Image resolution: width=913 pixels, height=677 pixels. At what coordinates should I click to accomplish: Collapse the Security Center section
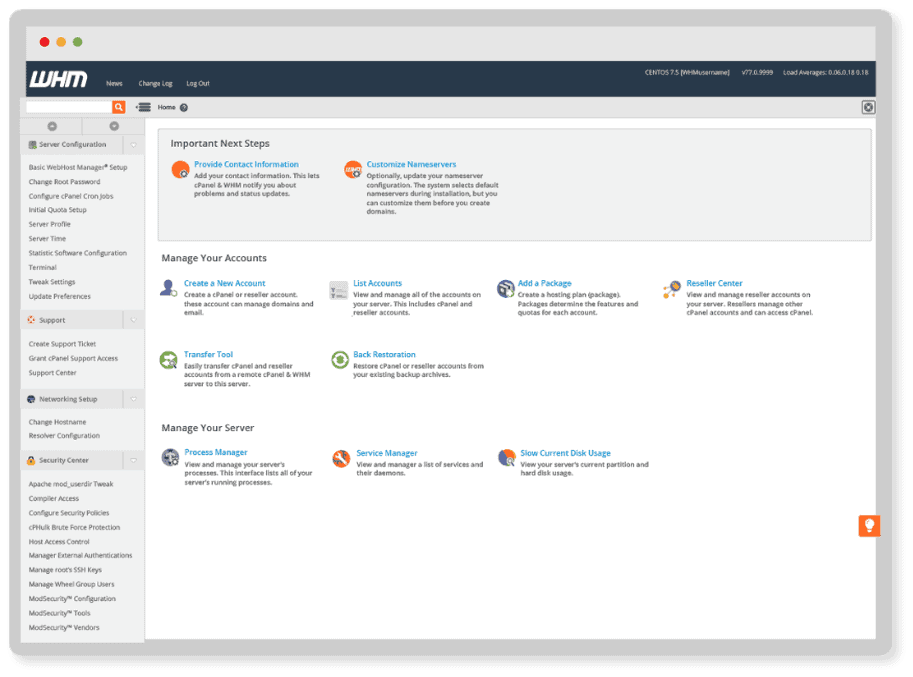coord(133,461)
